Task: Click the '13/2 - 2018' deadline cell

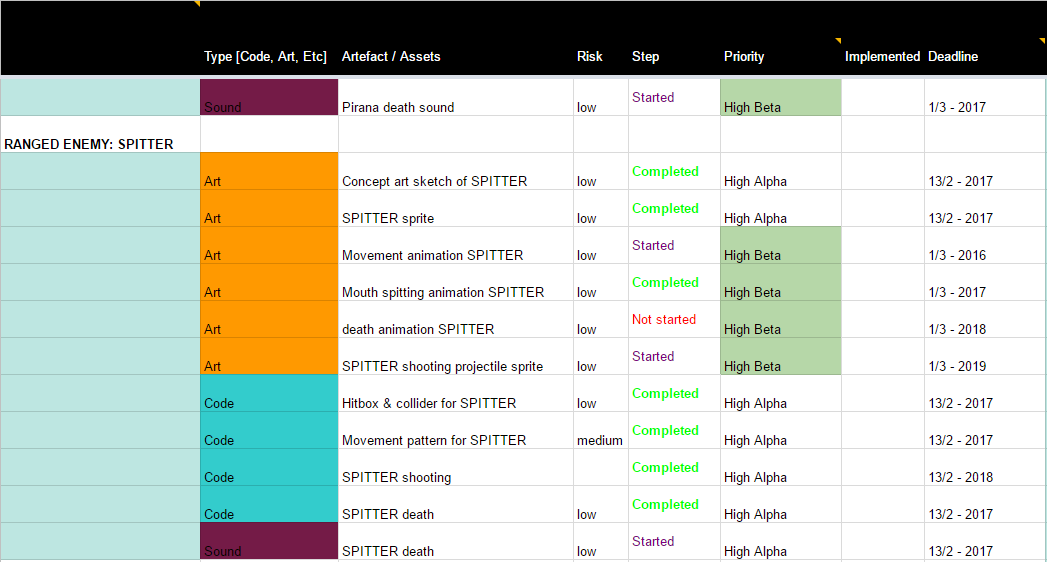Action: pyautogui.click(x=960, y=477)
